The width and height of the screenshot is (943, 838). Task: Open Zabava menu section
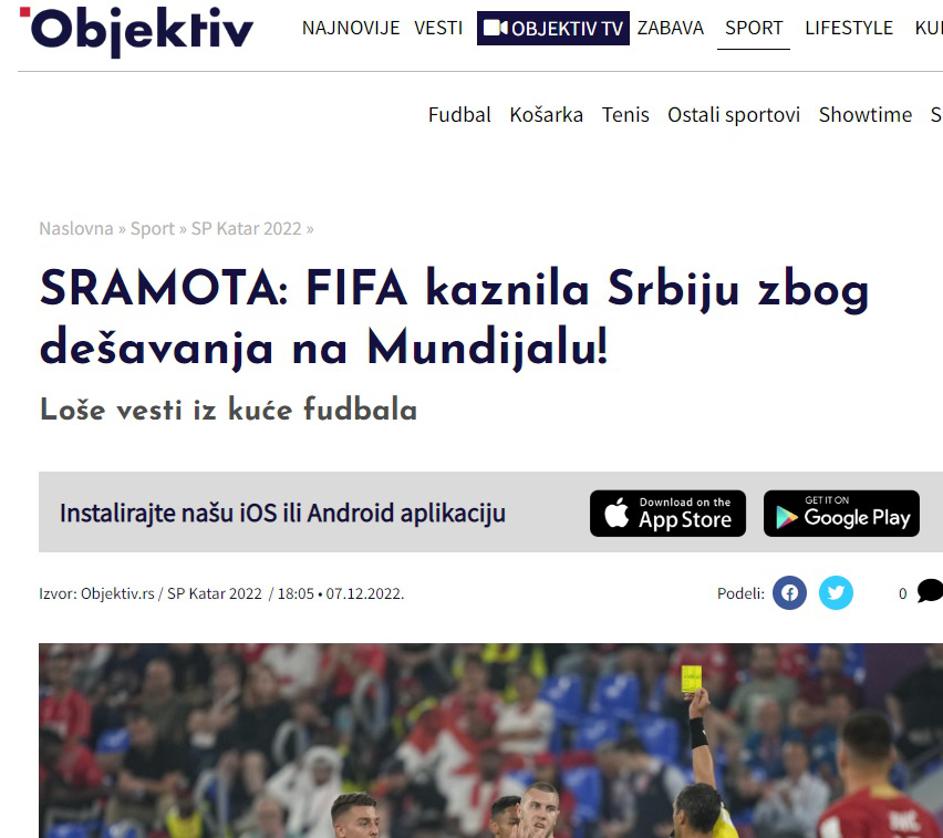(671, 28)
